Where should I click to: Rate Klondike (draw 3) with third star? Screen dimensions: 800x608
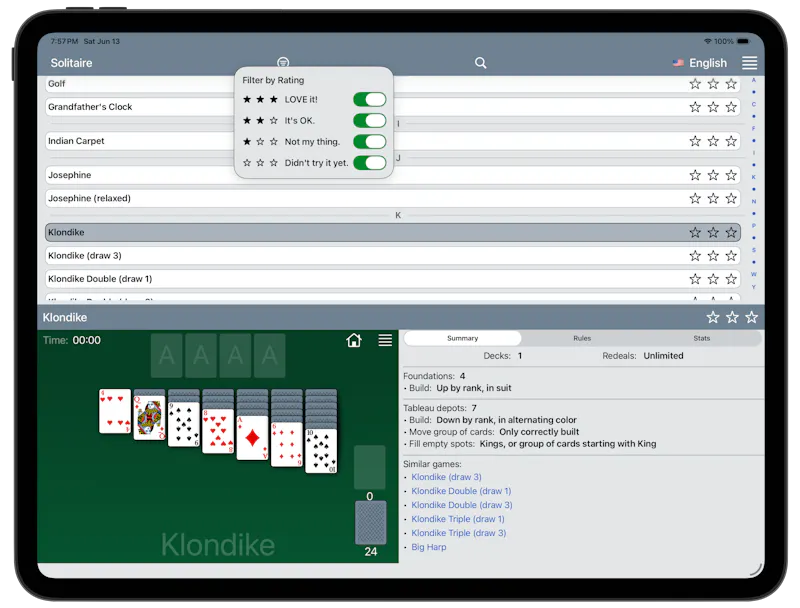[x=731, y=256]
